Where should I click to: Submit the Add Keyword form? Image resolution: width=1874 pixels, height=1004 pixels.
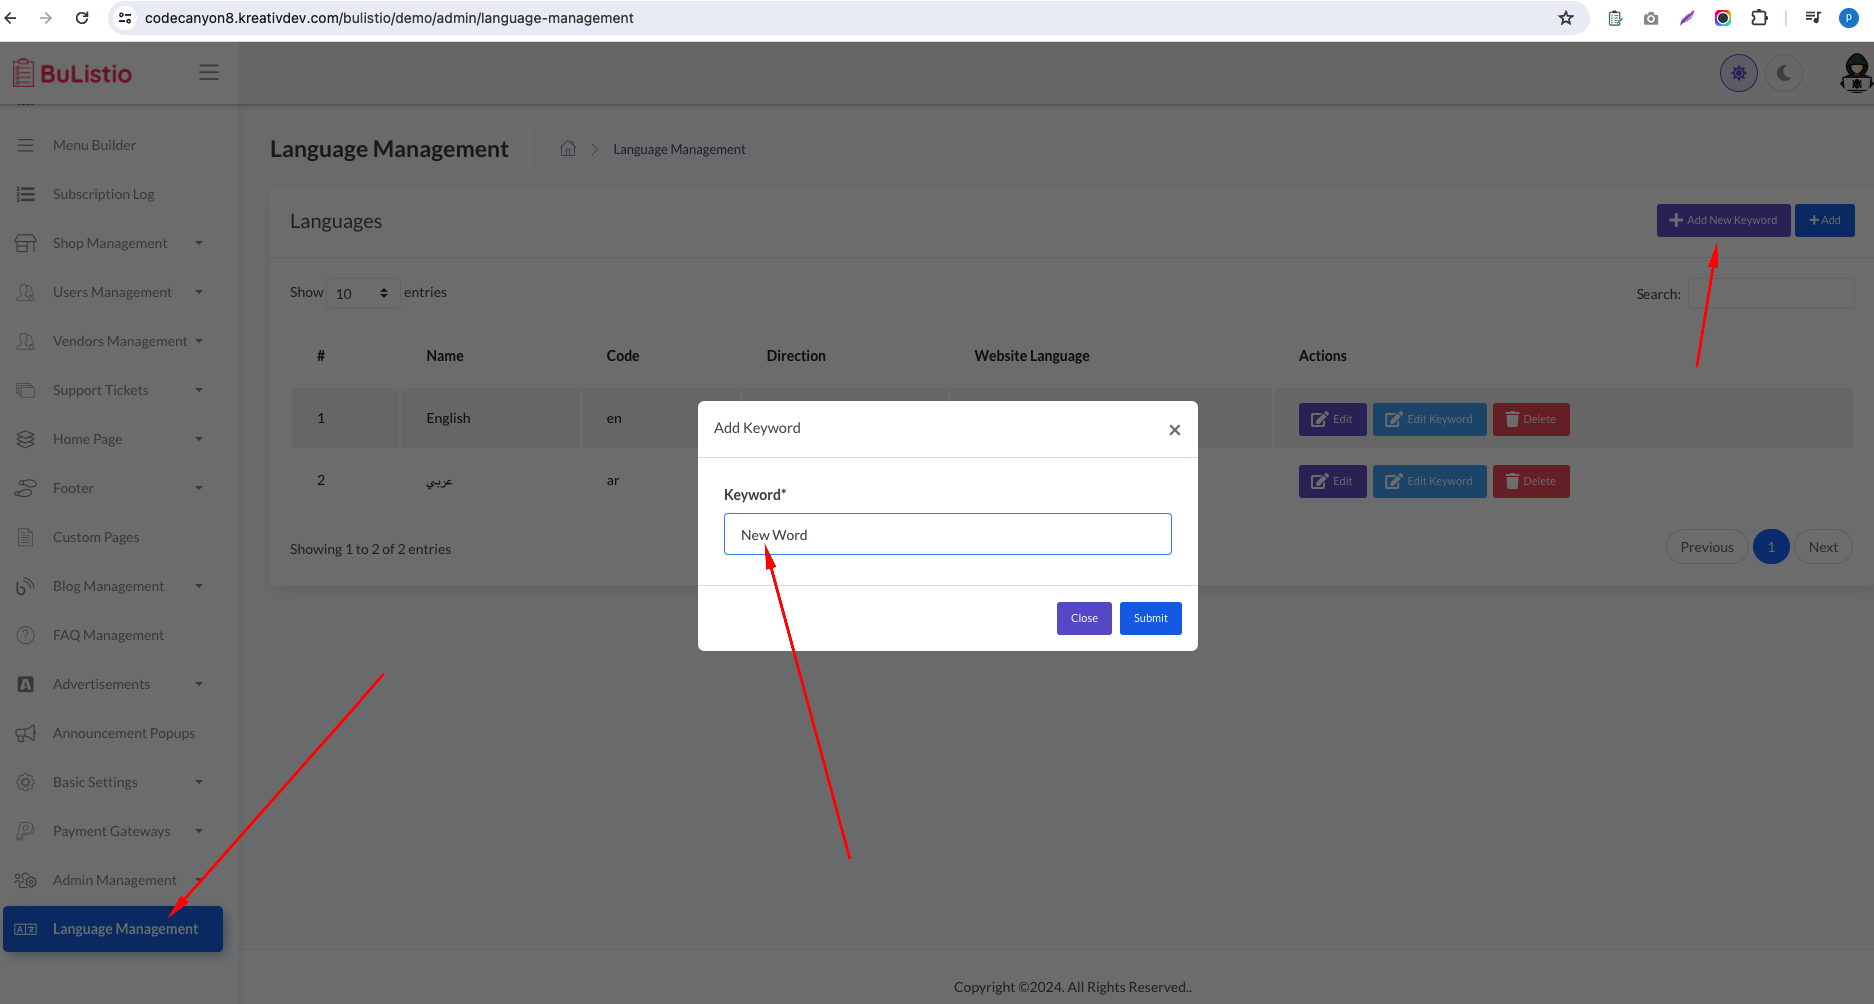coord(1150,618)
